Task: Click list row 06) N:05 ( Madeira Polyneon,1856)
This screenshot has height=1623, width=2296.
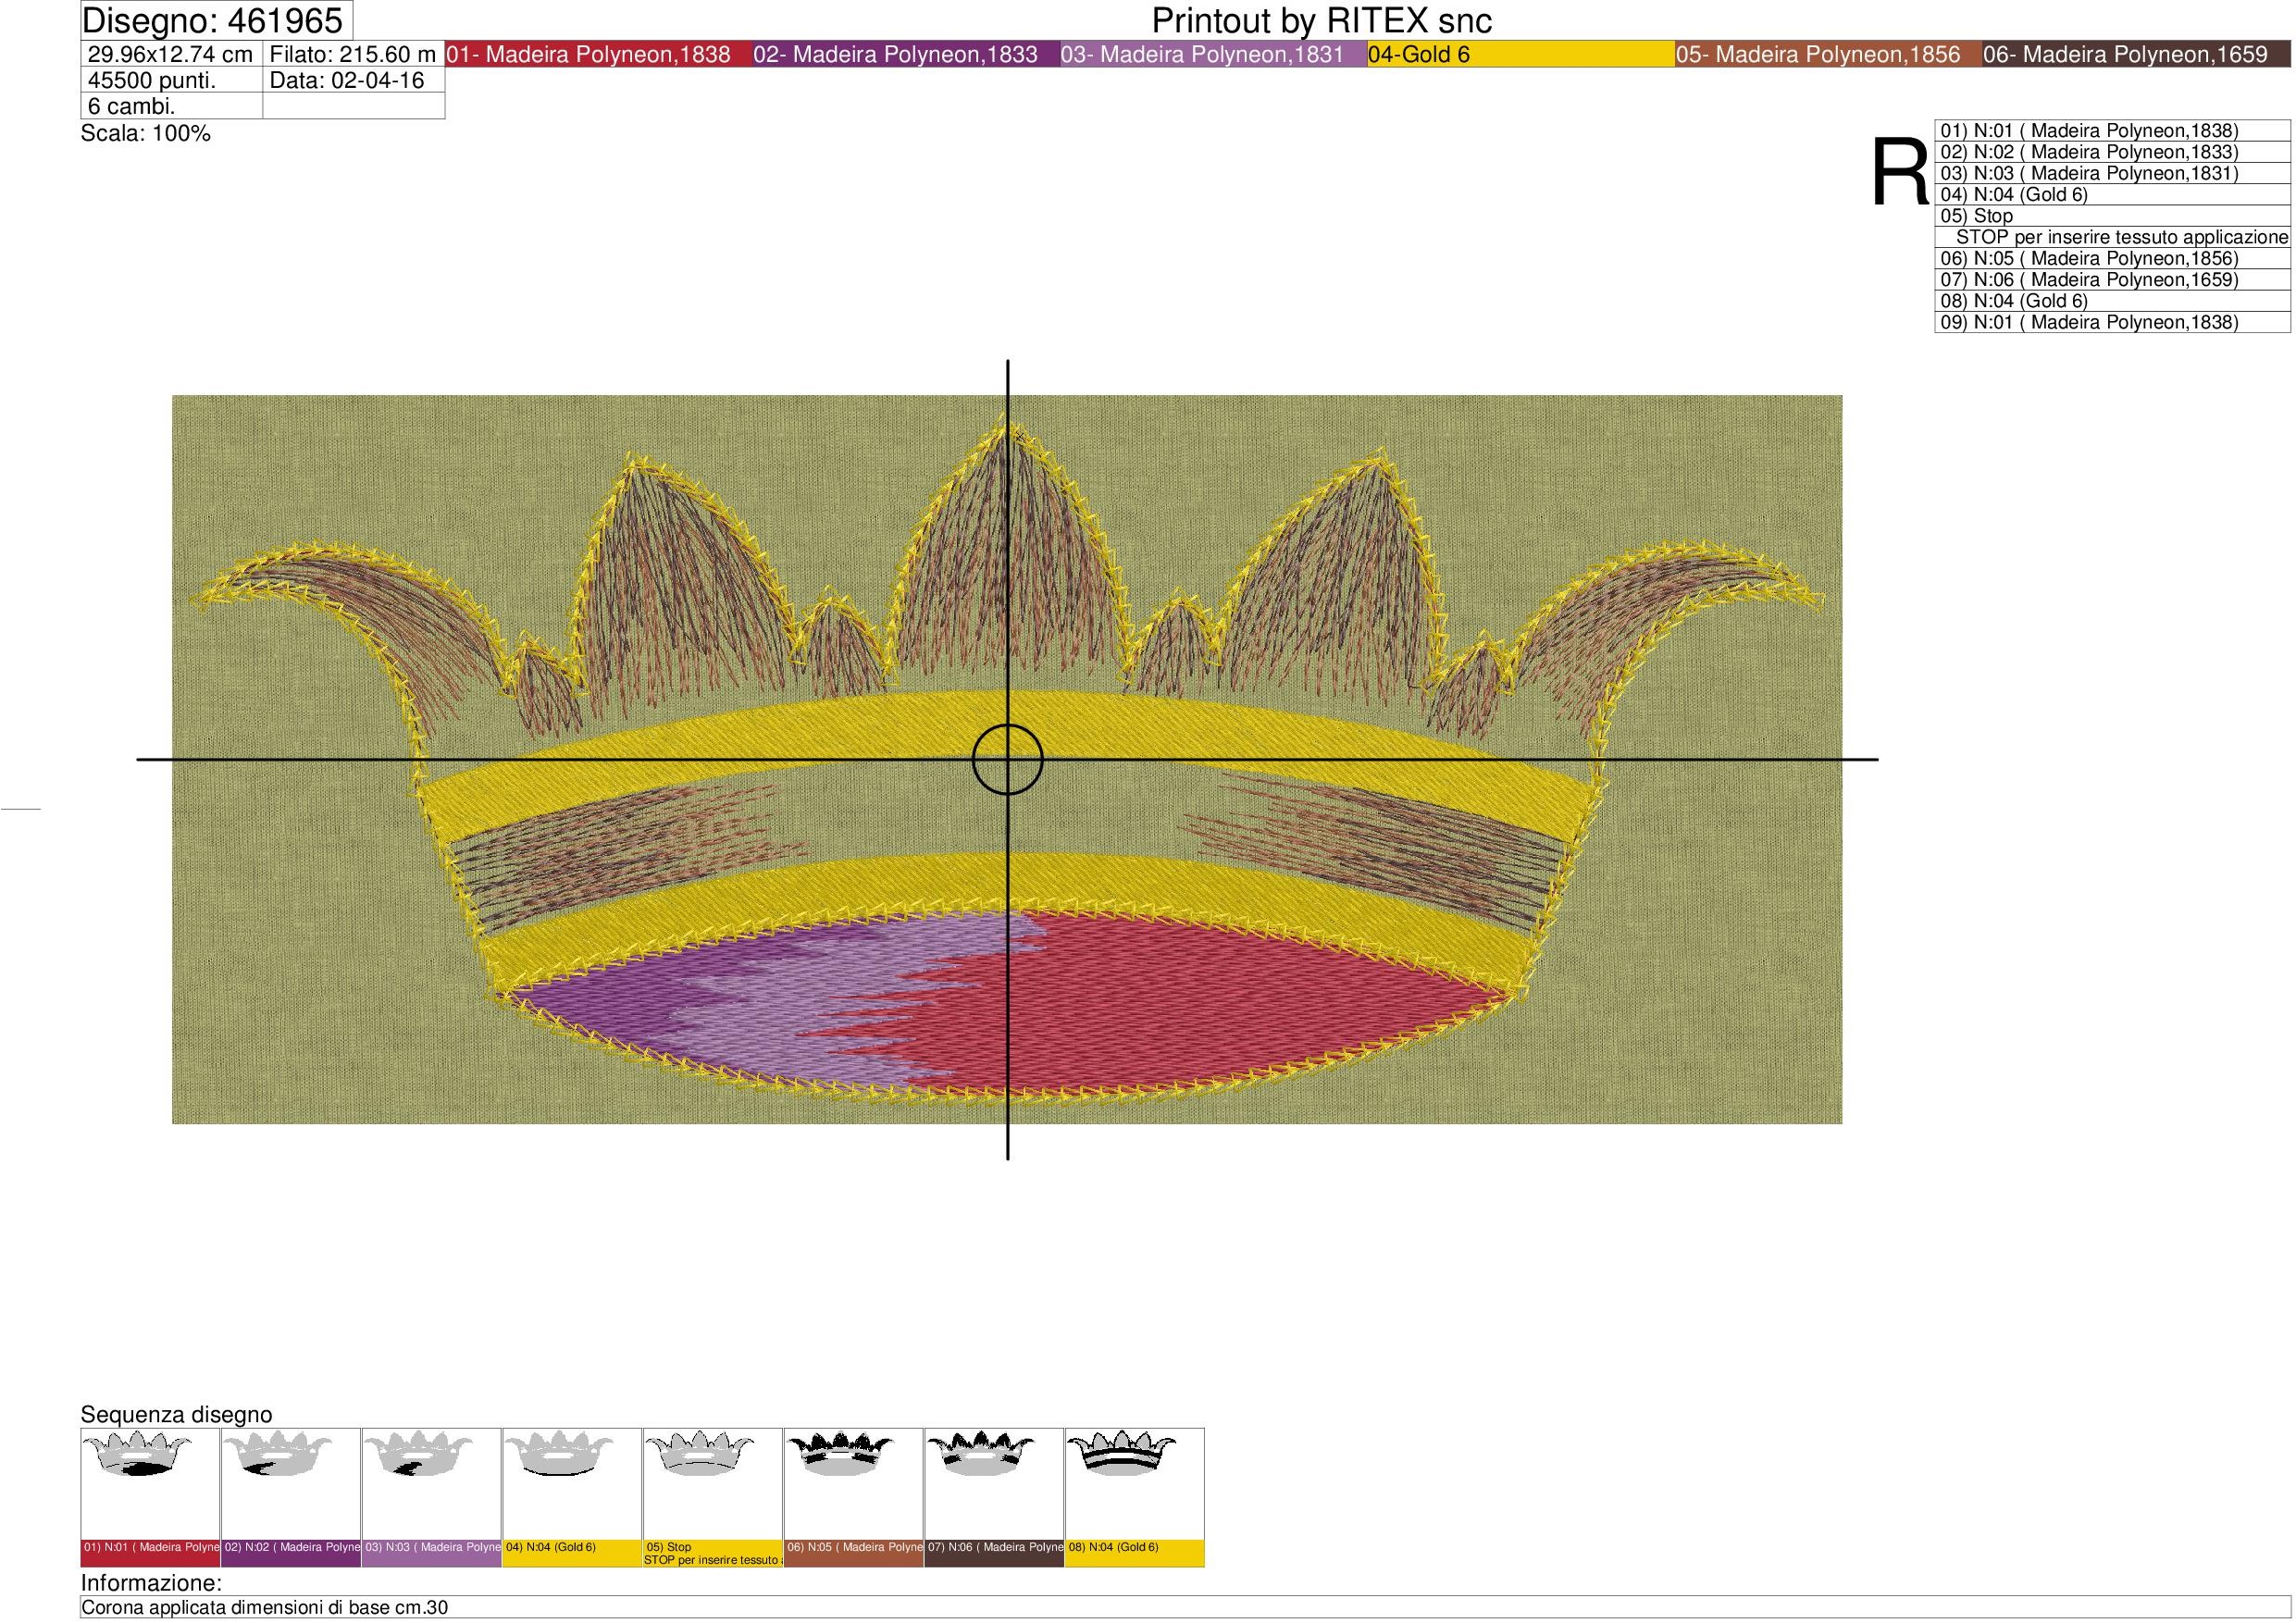Action: point(2113,258)
